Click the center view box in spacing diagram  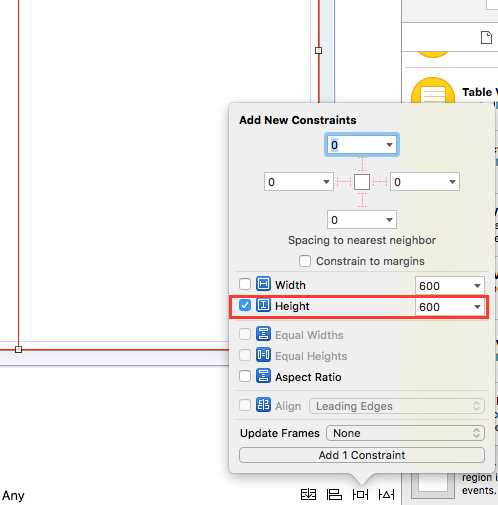pos(362,182)
